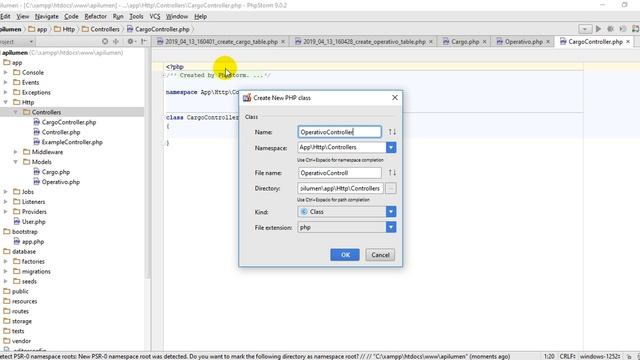The image size is (640, 360).
Task: Click windows-1252 encoding in status bar
Action: click(x=600, y=356)
